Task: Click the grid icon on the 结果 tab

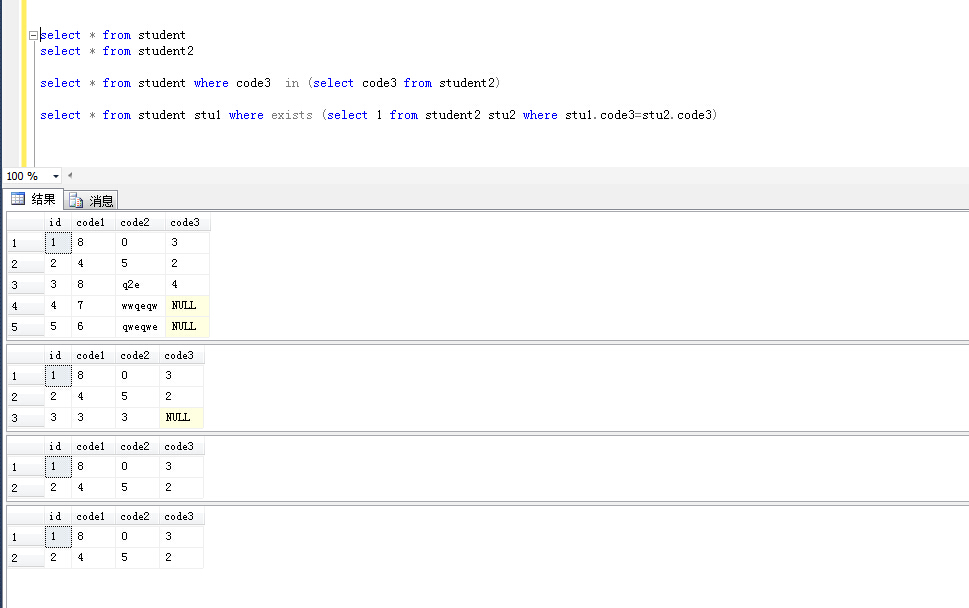Action: [17, 198]
